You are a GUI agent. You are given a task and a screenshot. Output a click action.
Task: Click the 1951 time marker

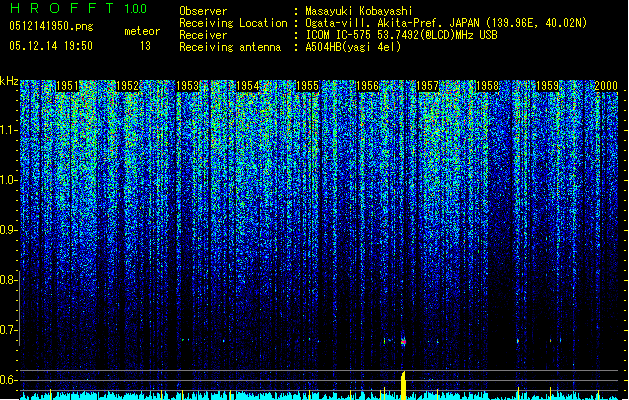pyautogui.click(x=67, y=86)
